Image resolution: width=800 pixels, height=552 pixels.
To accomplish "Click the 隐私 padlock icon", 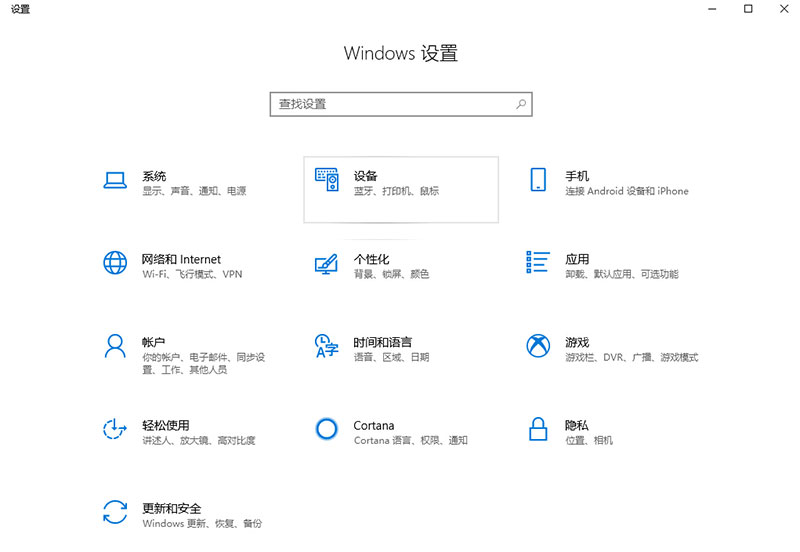I will pyautogui.click(x=538, y=429).
